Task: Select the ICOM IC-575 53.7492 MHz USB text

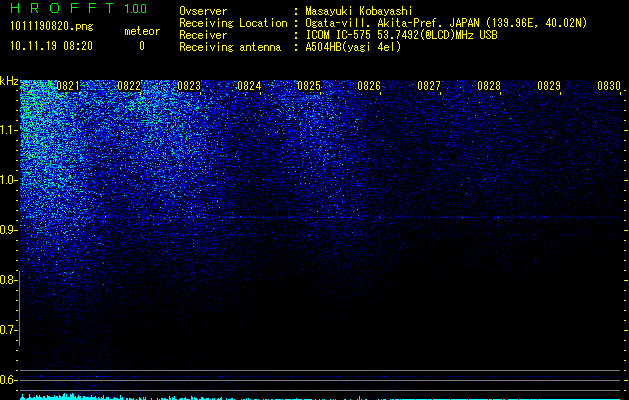Action: point(401,35)
